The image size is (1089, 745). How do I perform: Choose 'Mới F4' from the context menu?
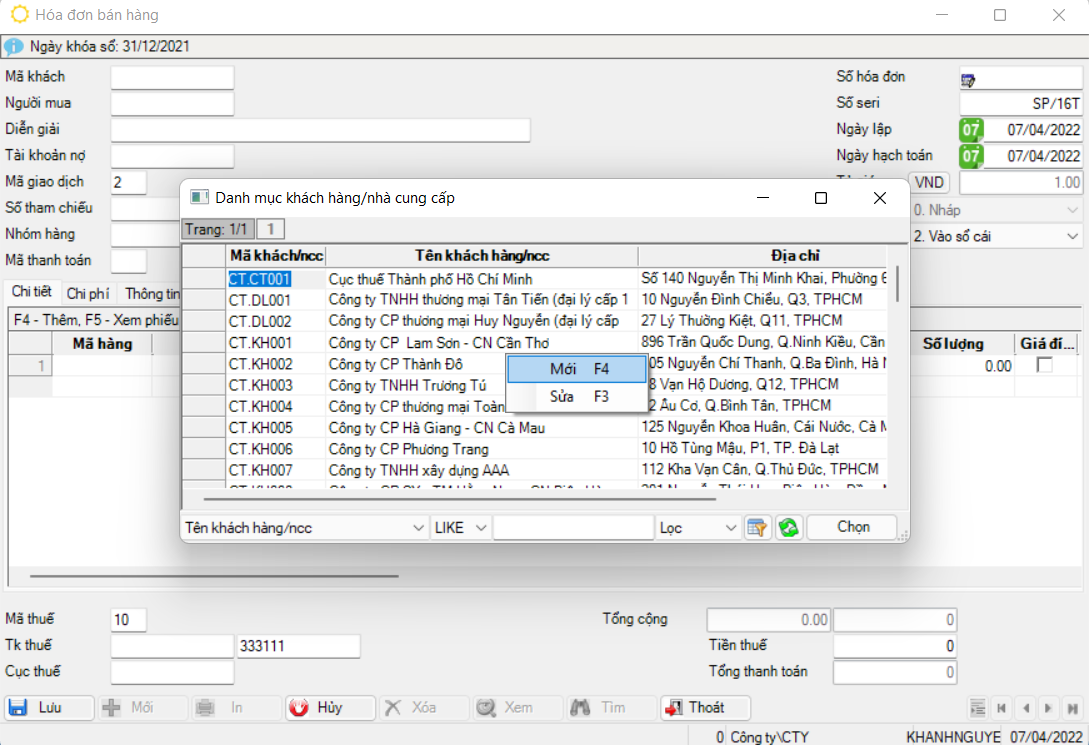coord(577,369)
